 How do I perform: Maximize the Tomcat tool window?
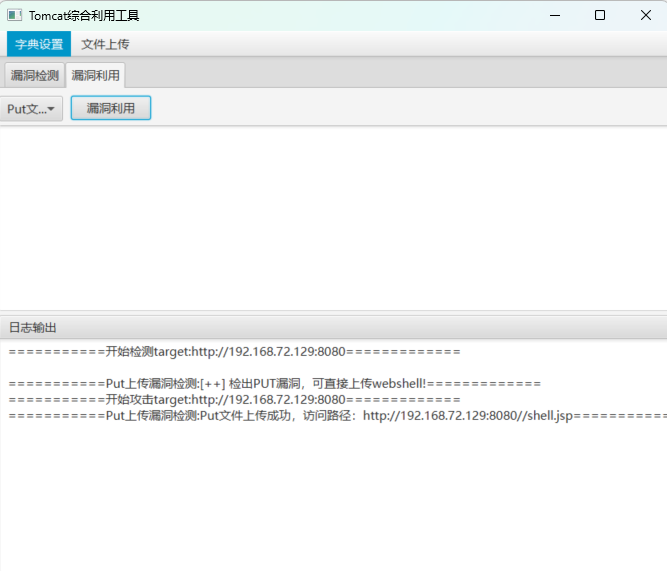[x=600, y=15]
